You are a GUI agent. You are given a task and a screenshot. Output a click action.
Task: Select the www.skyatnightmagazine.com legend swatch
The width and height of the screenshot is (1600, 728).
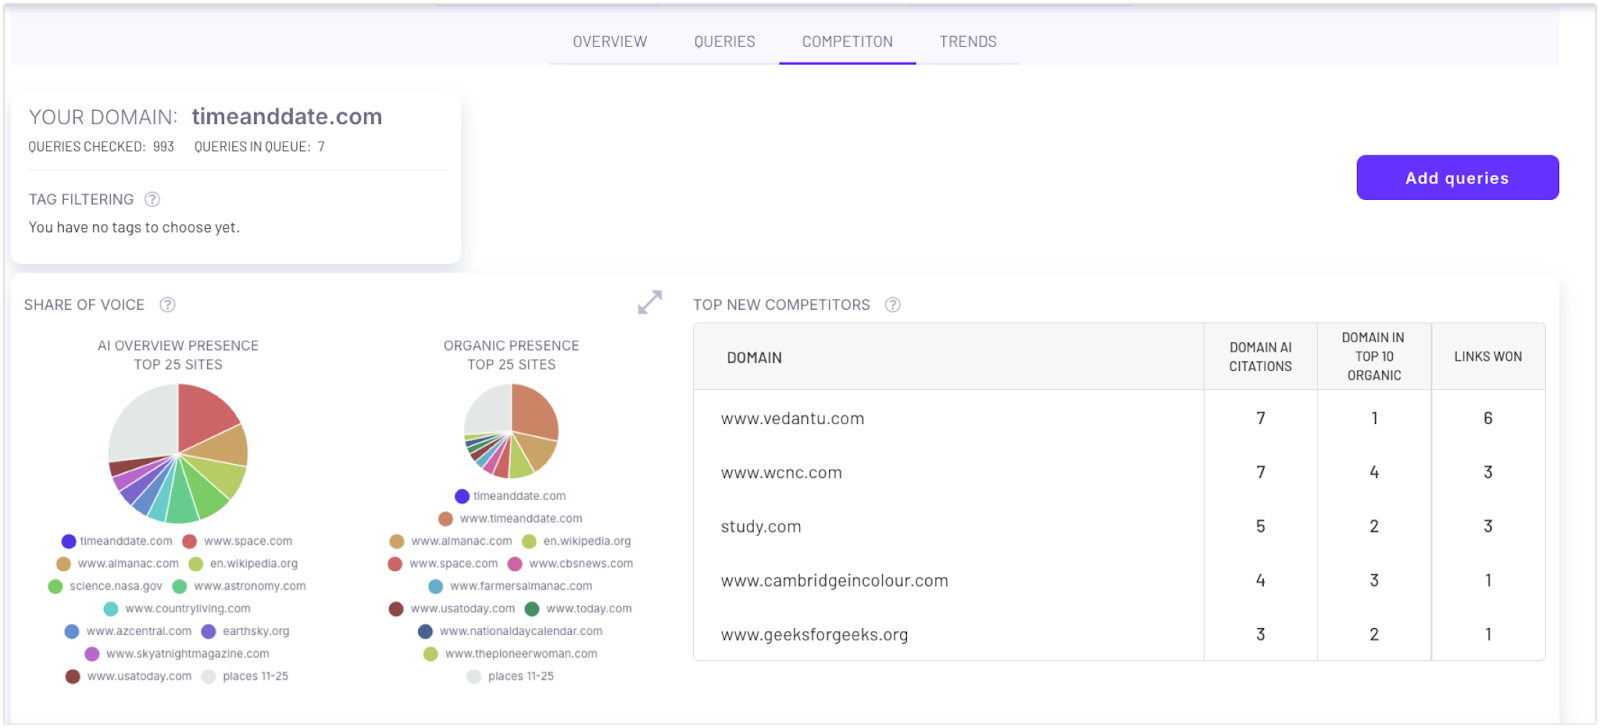point(92,654)
